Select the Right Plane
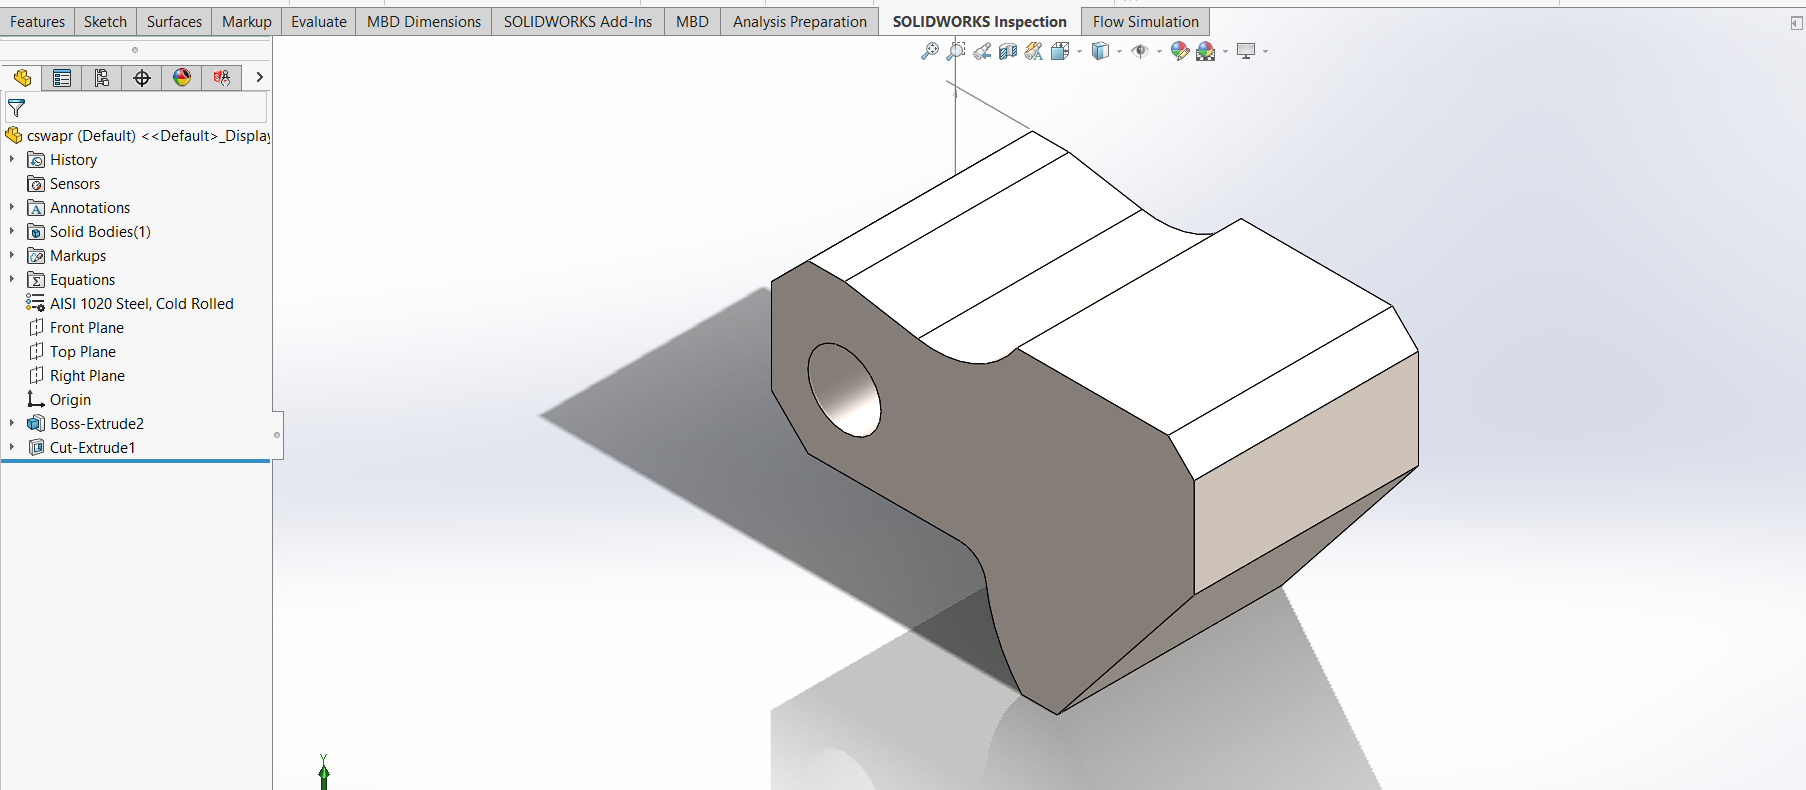The height and width of the screenshot is (790, 1806). pos(87,376)
